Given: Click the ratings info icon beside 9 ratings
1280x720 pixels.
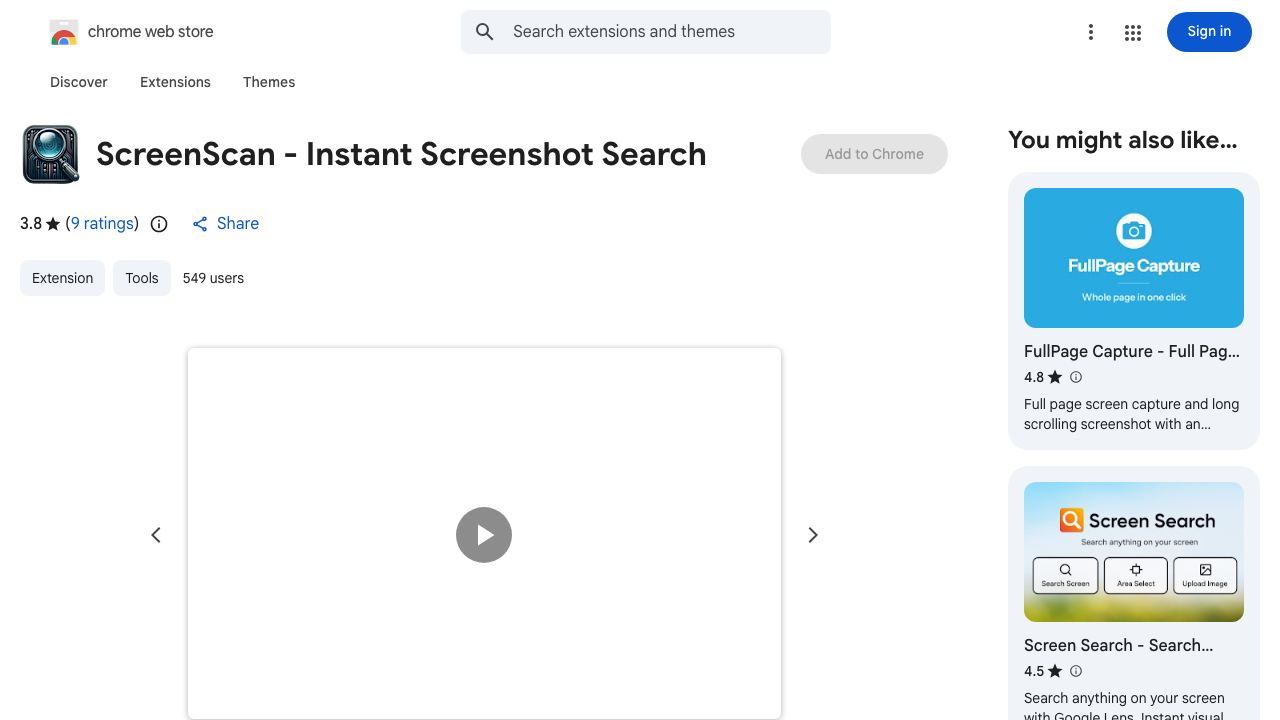Looking at the screenshot, I should click(x=159, y=224).
